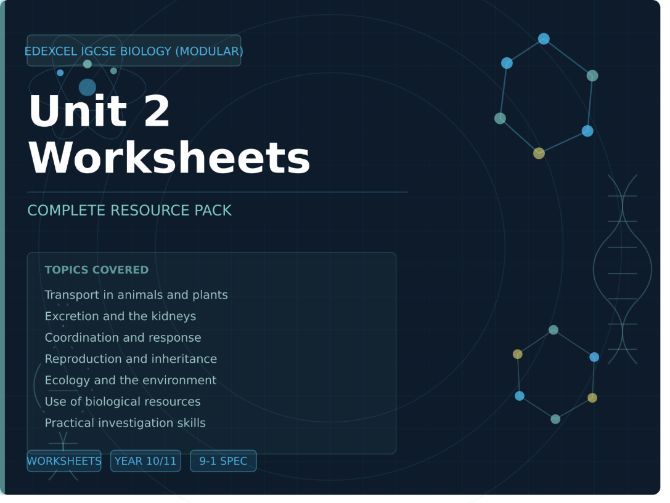Image resolution: width=670 pixels, height=503 pixels.
Task: Click the WORKSHEETS tag
Action: click(64, 461)
